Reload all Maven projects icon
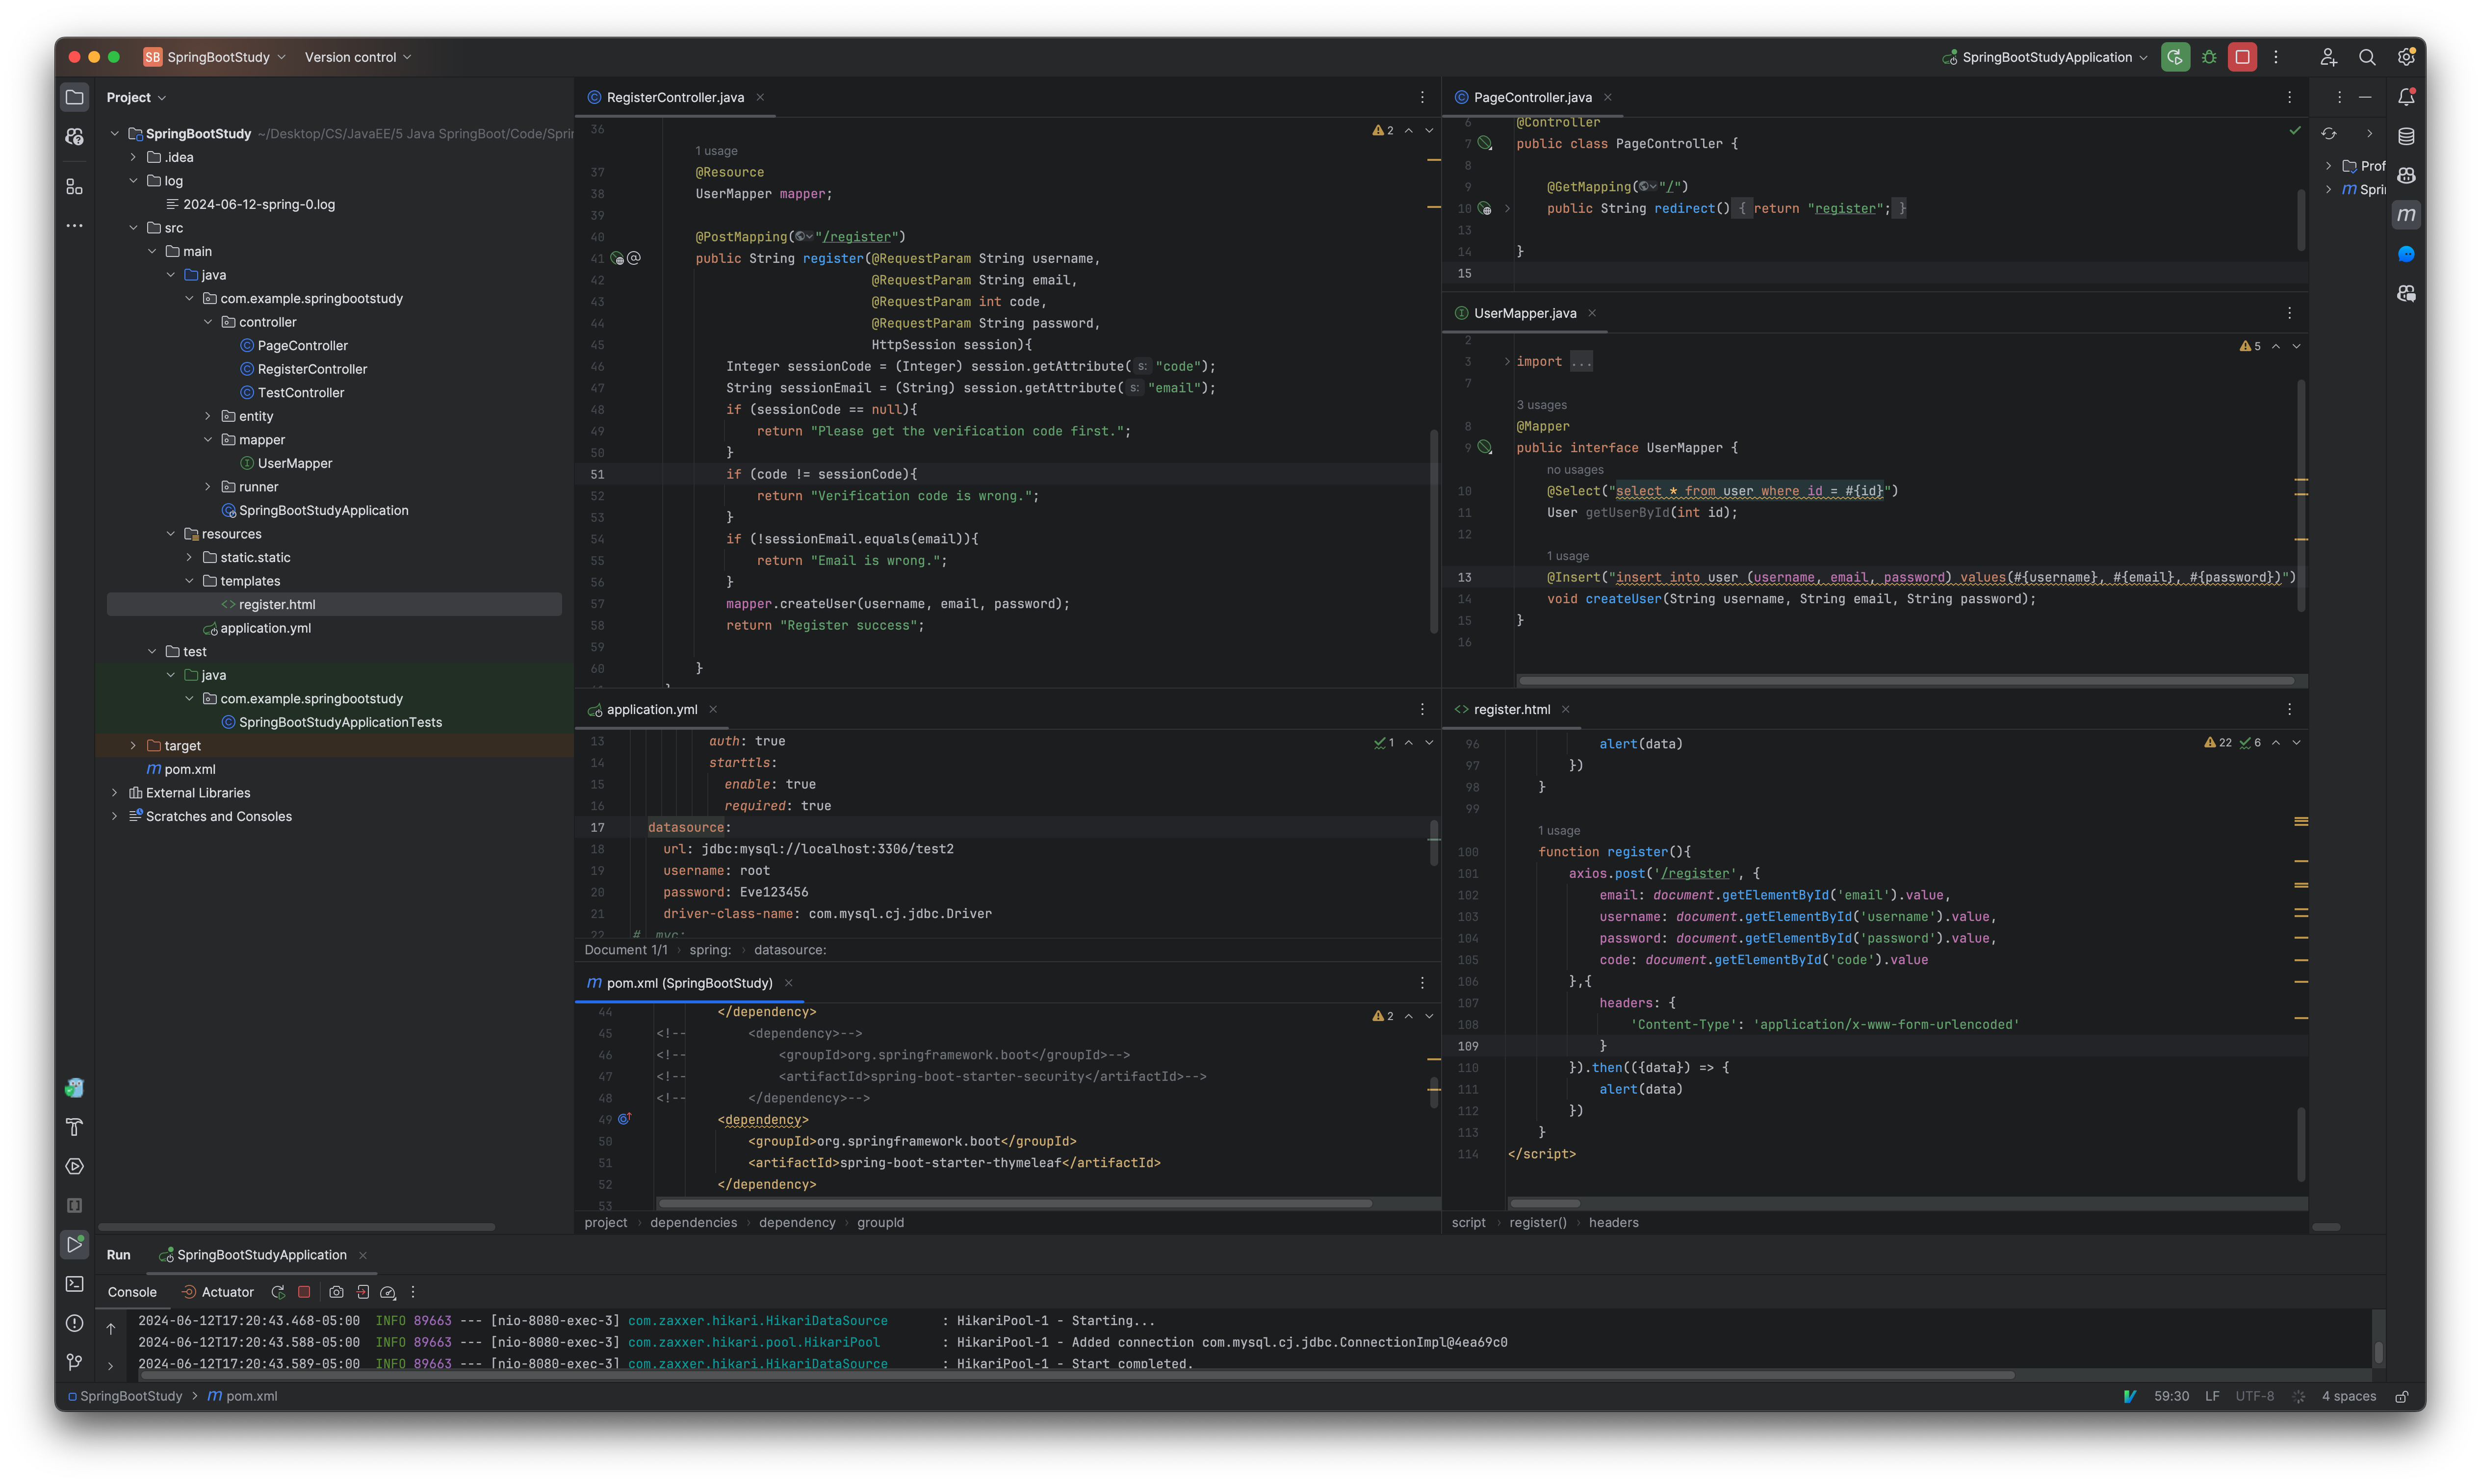Screen dimensions: 2481x1484 click(2329, 134)
